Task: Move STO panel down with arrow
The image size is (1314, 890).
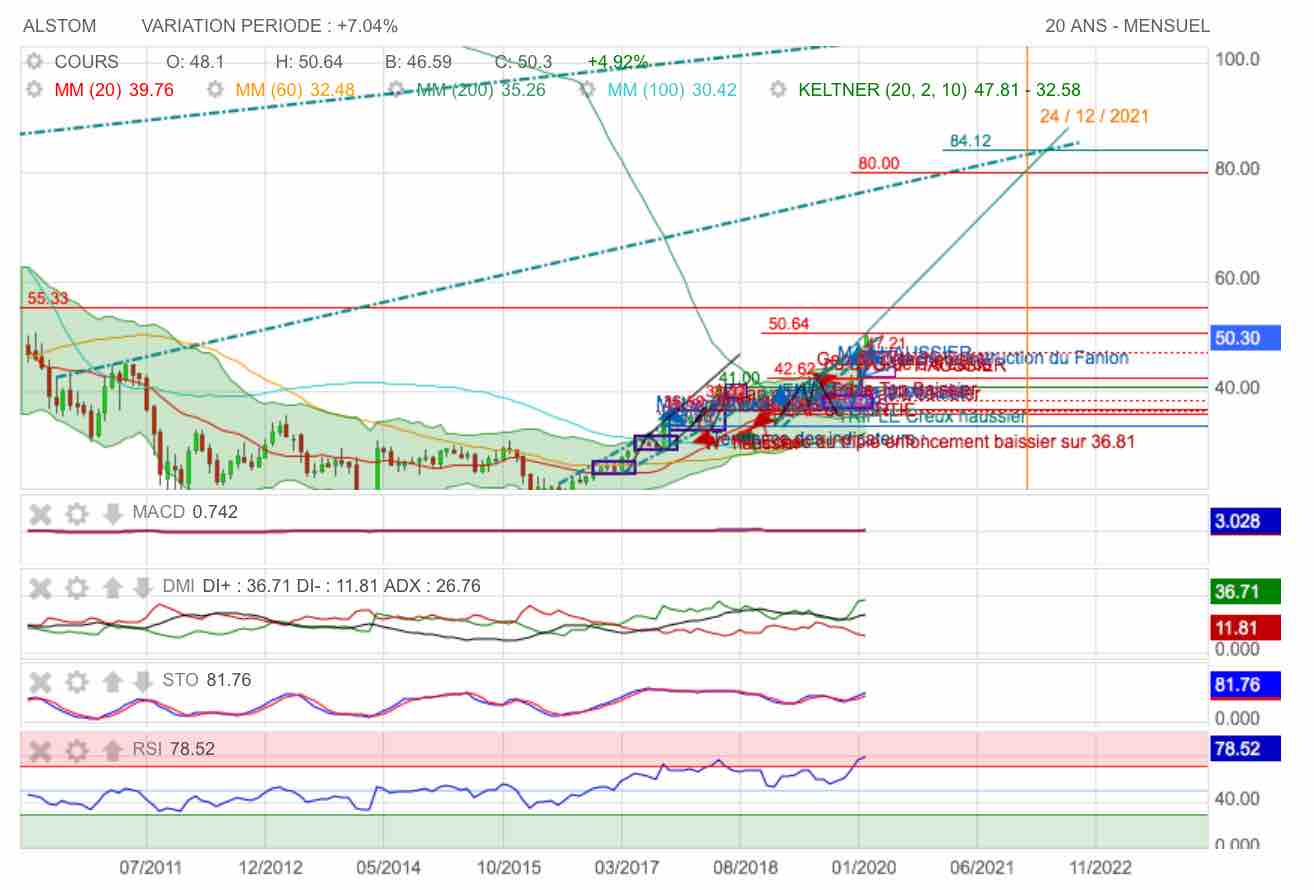Action: pyautogui.click(x=143, y=682)
